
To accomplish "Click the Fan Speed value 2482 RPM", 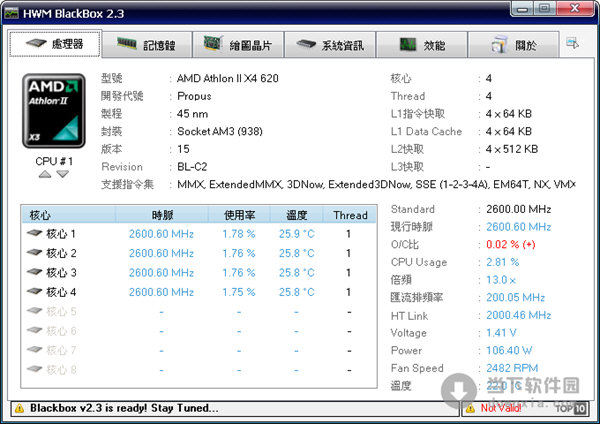I will click(x=512, y=368).
